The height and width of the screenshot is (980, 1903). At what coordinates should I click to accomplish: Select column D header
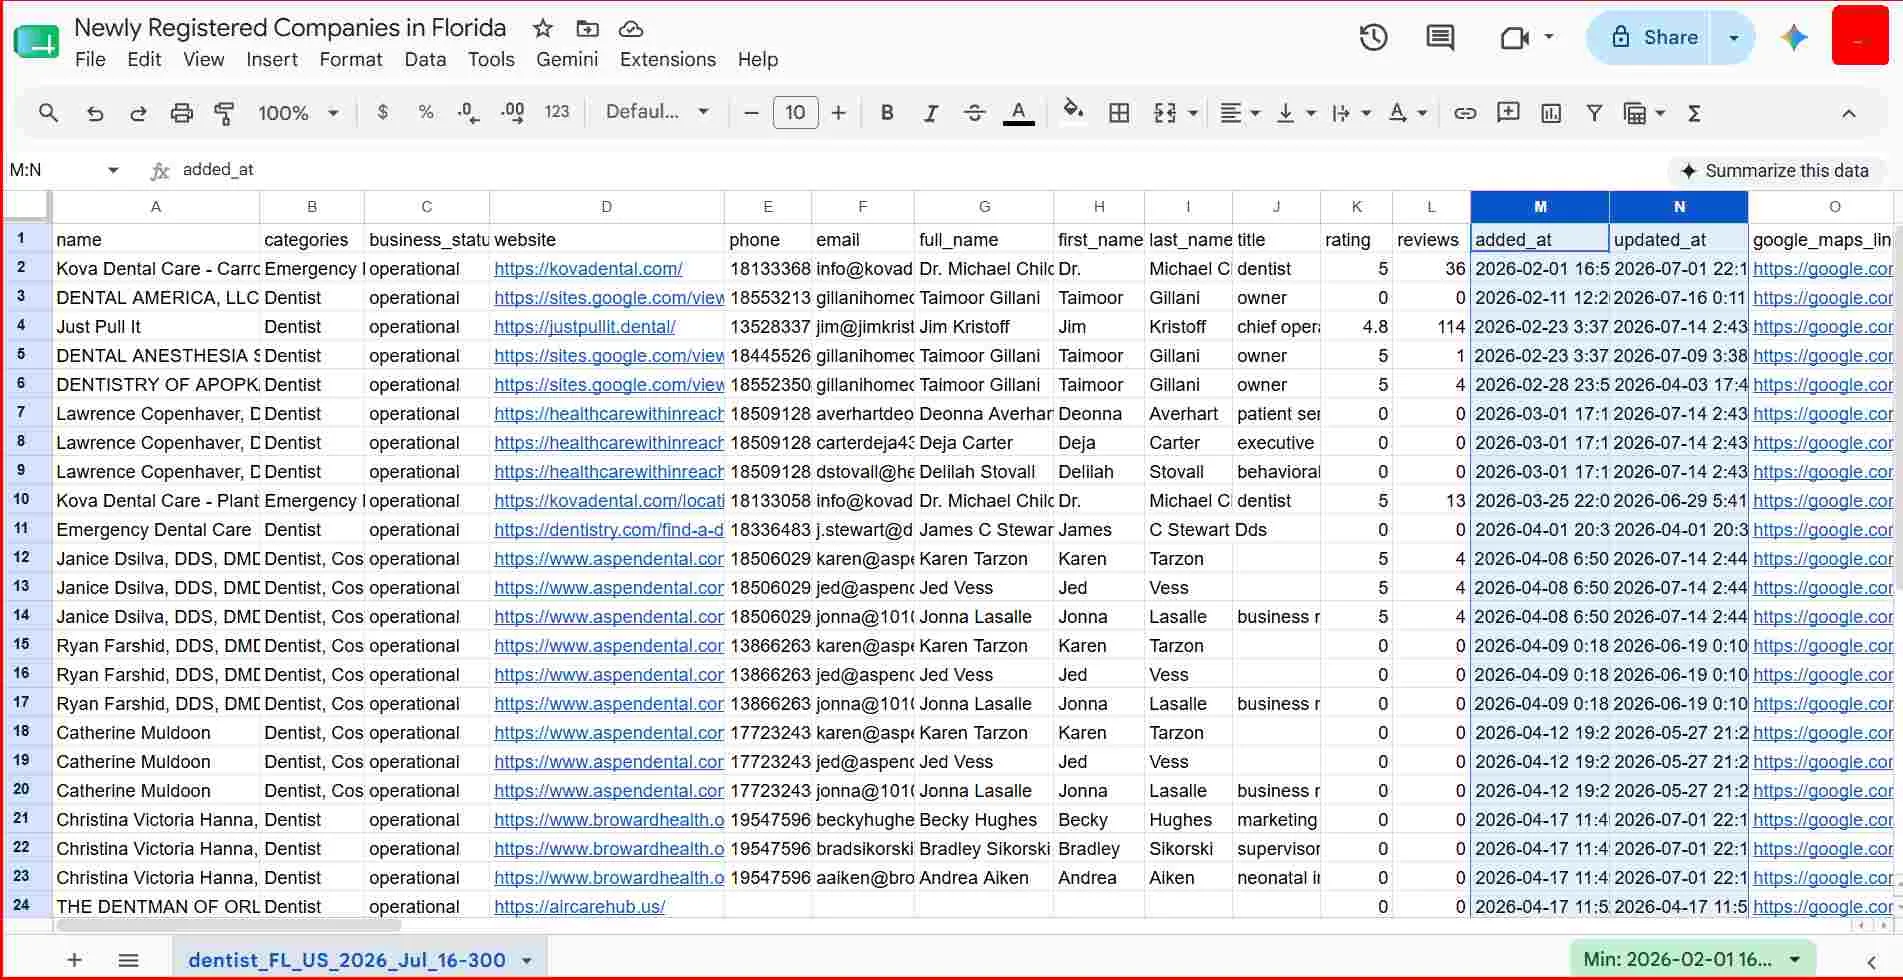[607, 207]
